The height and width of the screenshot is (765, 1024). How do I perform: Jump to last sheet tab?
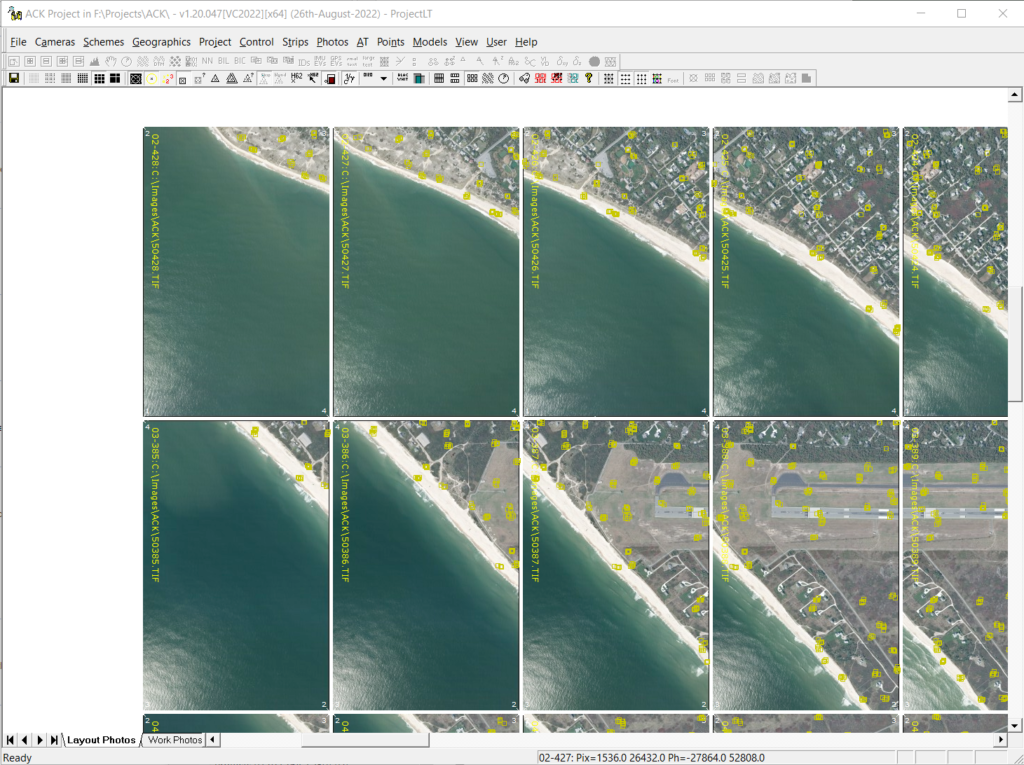(54, 740)
